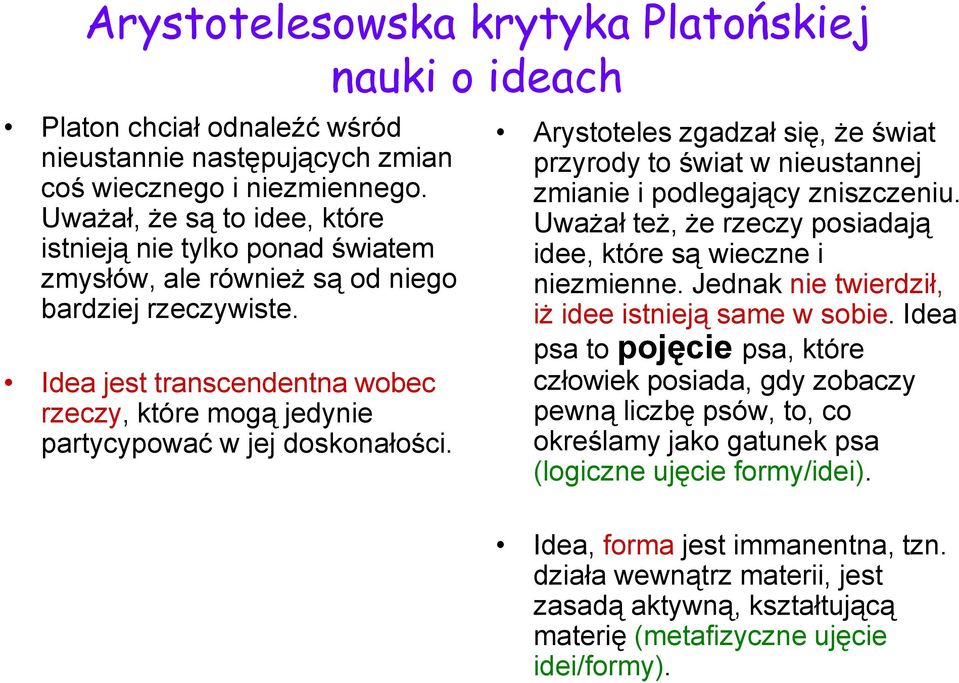Select the line 'nieustannie następujących zmian'

click(246, 159)
